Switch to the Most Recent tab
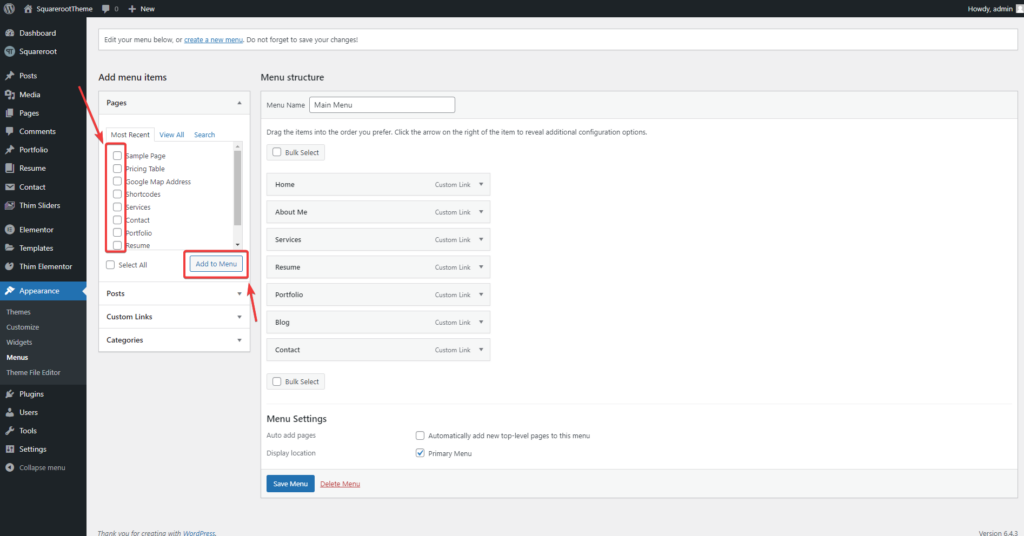This screenshot has height=536, width=1024. pos(130,134)
